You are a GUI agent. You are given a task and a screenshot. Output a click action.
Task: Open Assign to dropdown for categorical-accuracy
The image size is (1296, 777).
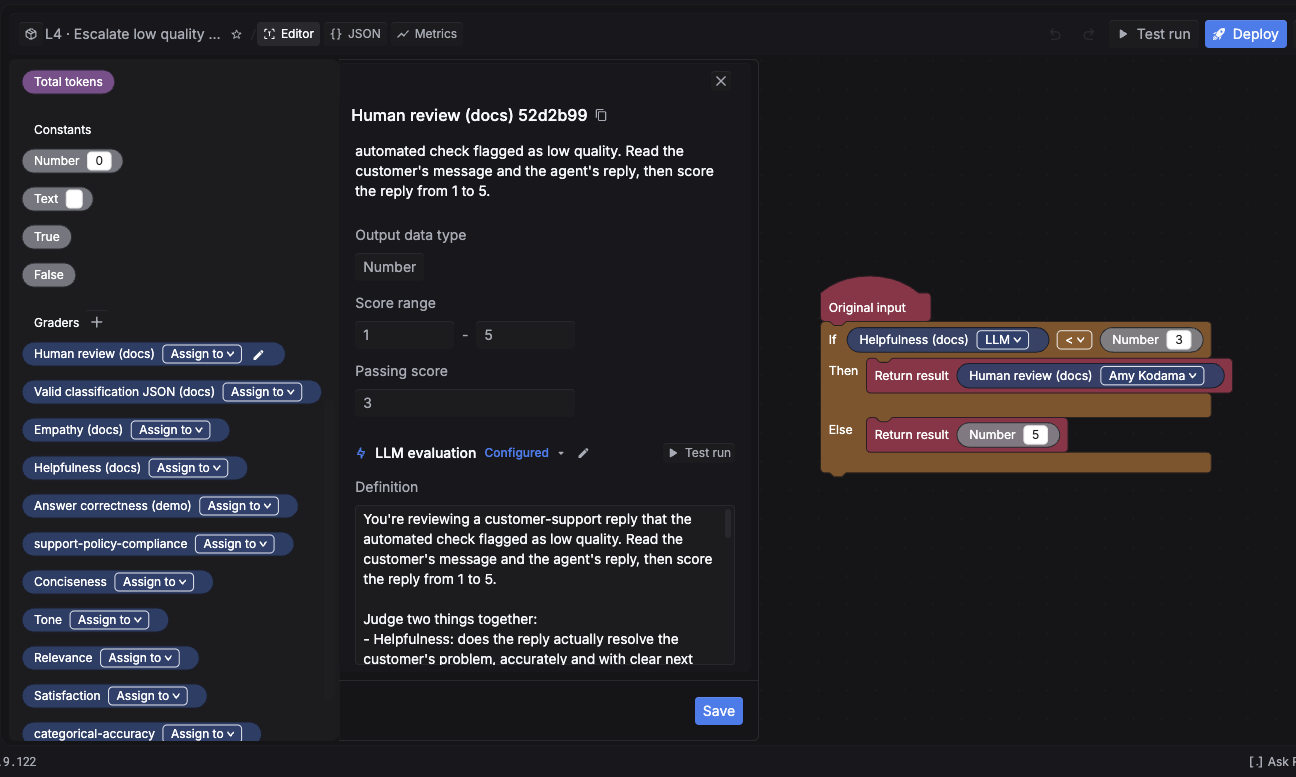(202, 734)
